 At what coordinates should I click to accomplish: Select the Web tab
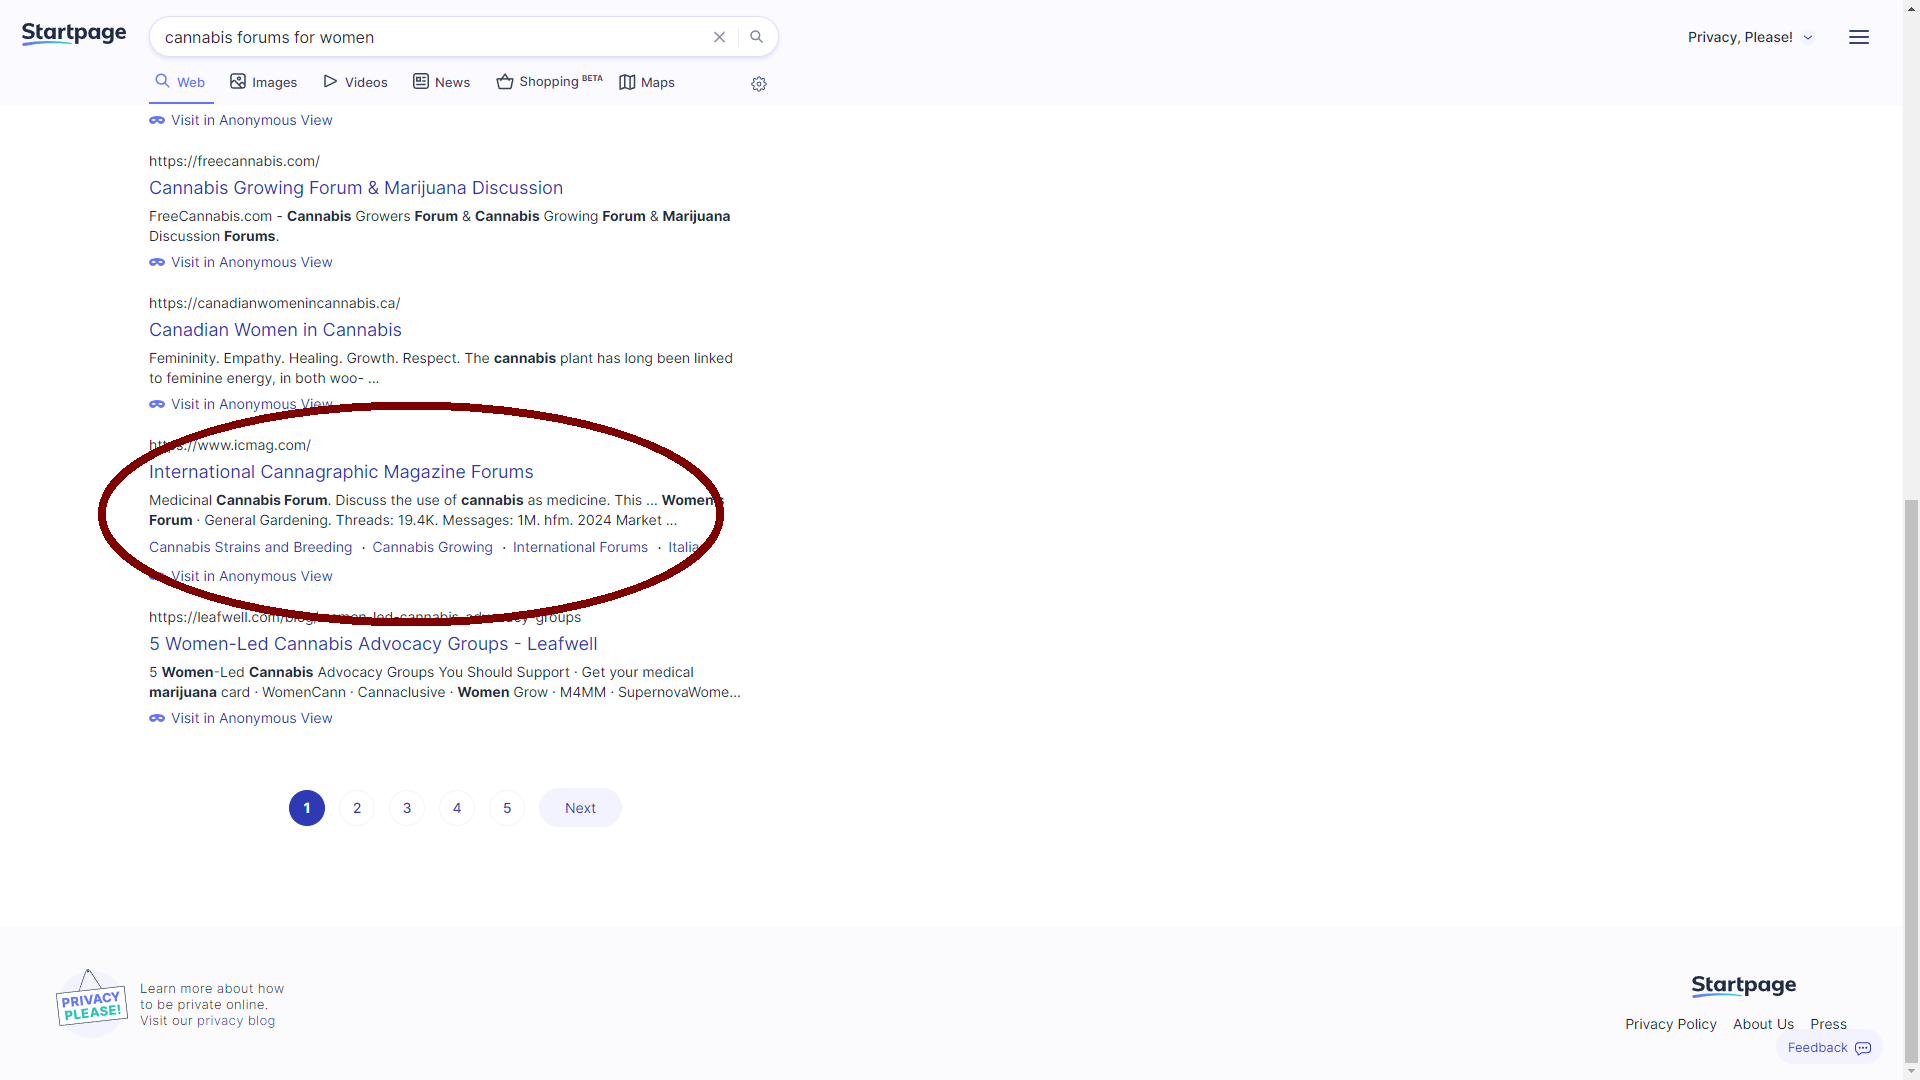tap(181, 82)
